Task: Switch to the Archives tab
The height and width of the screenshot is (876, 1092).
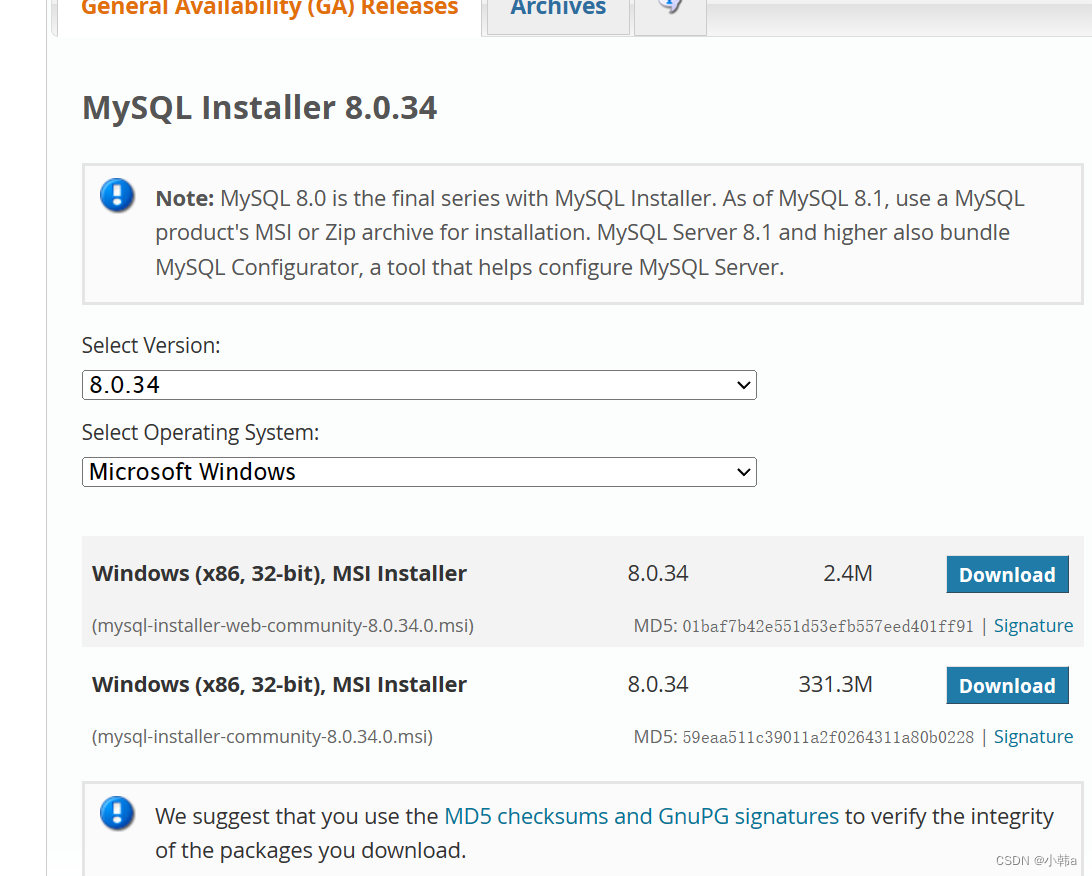Action: click(x=557, y=10)
